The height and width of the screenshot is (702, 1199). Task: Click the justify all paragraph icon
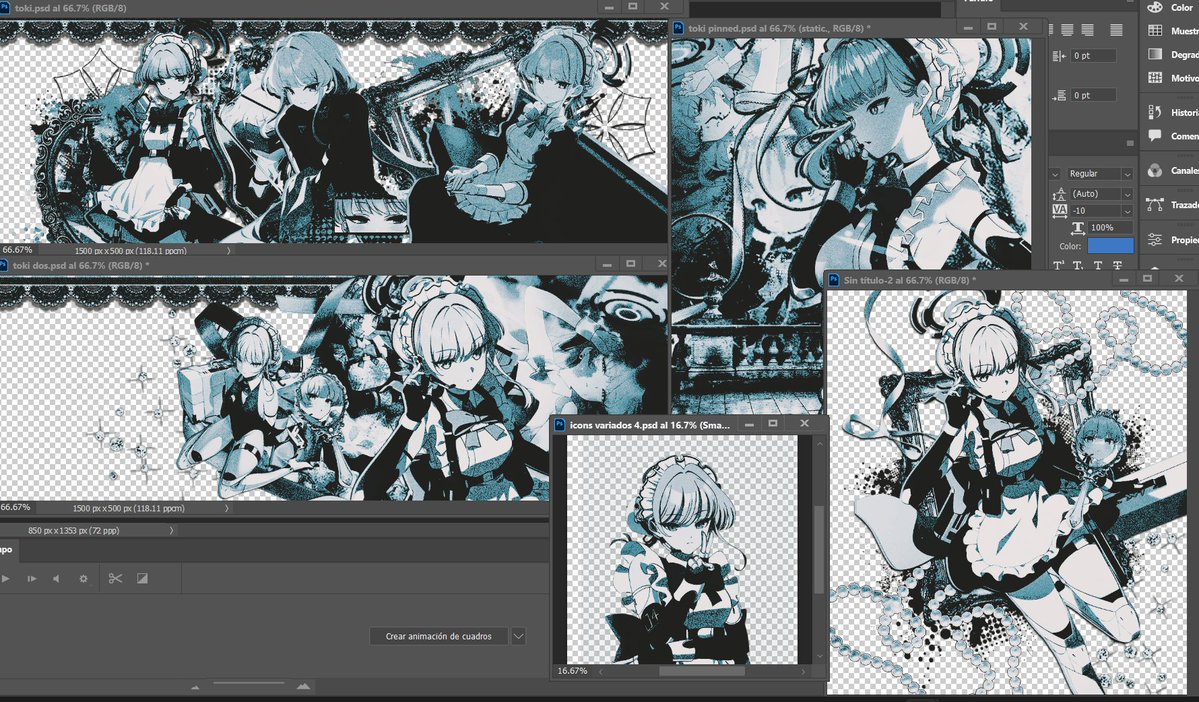point(1116,30)
